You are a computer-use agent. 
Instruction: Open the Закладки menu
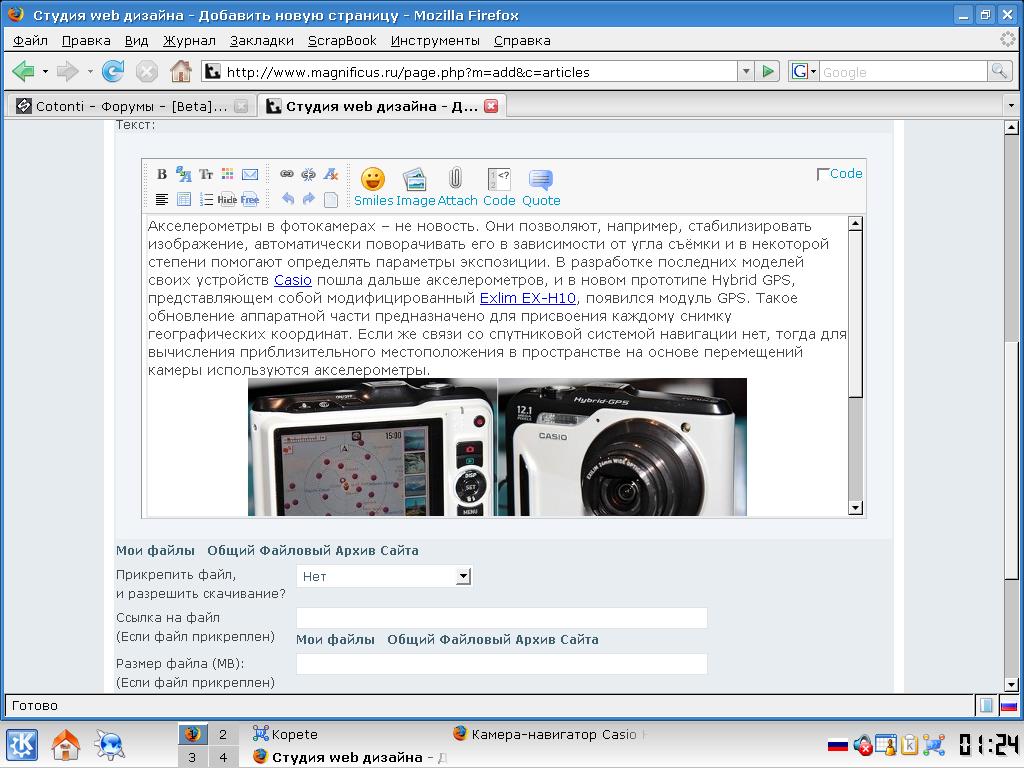[x=261, y=40]
